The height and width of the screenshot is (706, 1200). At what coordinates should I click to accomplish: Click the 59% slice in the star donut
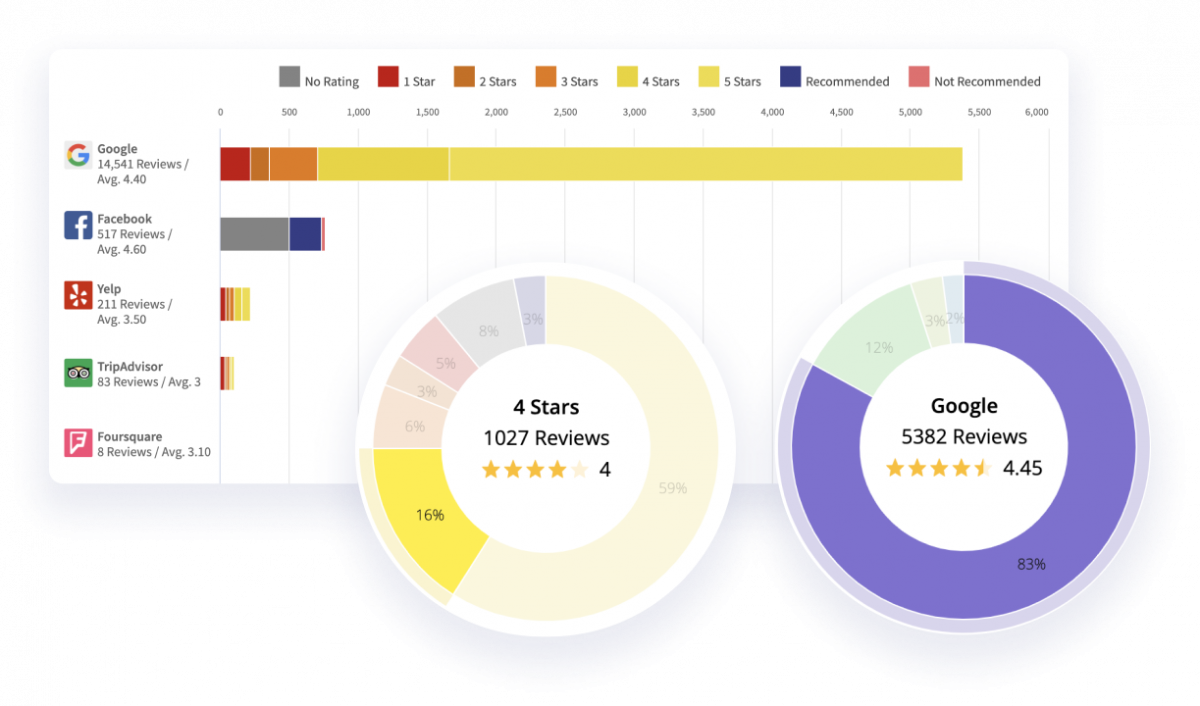(x=672, y=488)
